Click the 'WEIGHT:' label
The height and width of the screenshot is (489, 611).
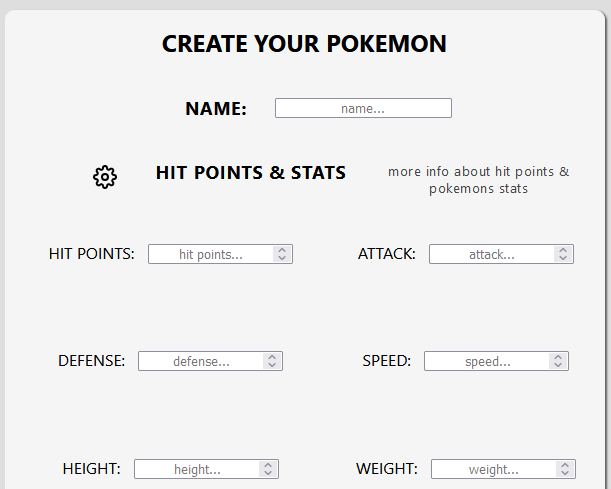[x=387, y=469]
